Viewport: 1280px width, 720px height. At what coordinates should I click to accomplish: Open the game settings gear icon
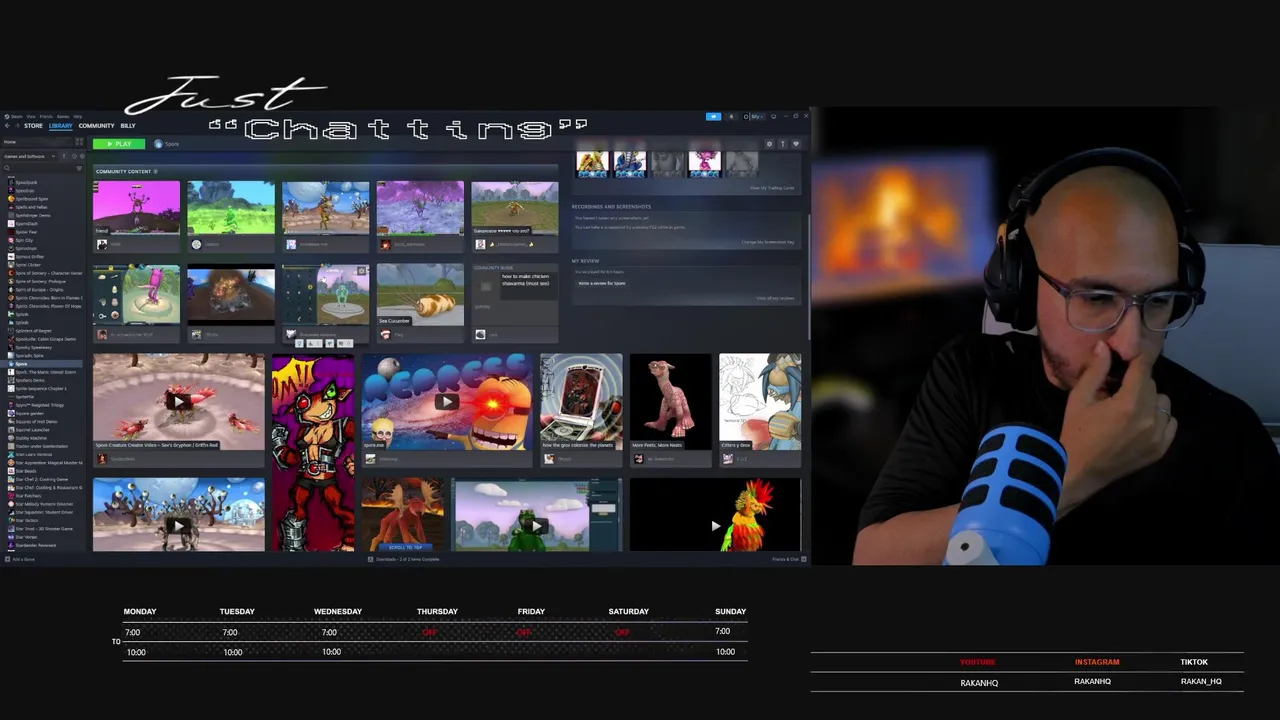tap(769, 144)
